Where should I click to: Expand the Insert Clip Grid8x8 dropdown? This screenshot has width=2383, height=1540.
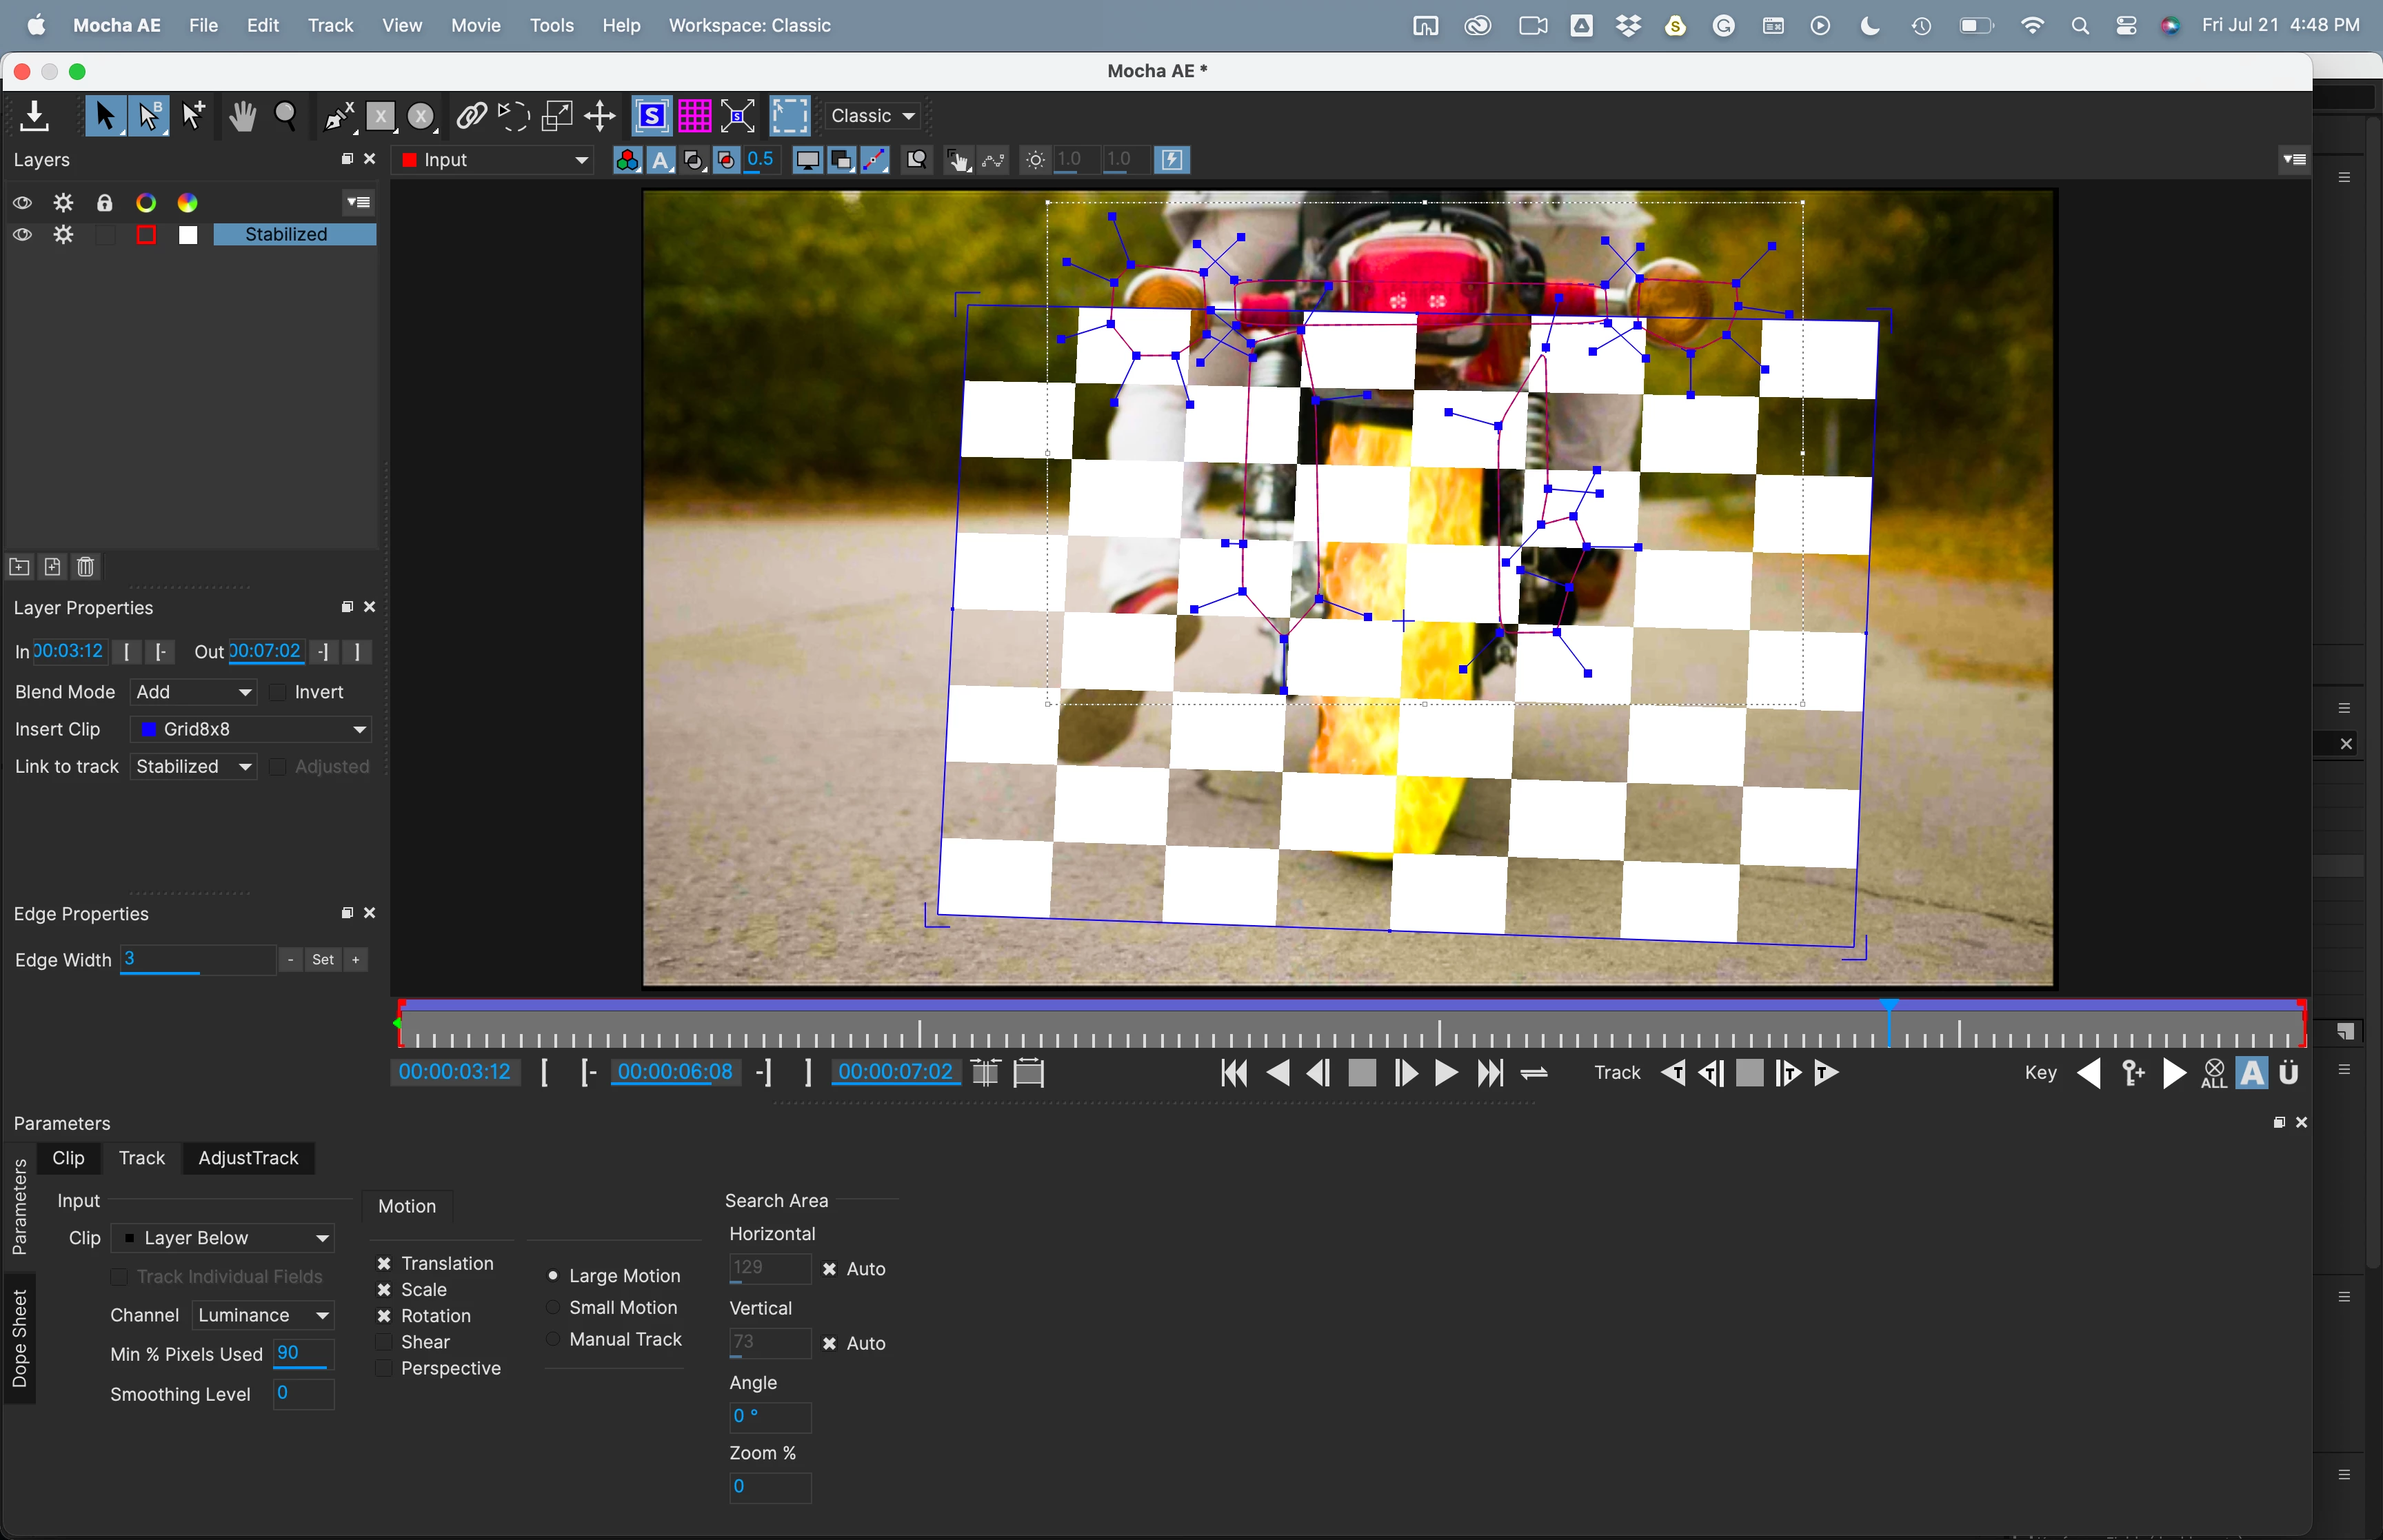(252, 729)
